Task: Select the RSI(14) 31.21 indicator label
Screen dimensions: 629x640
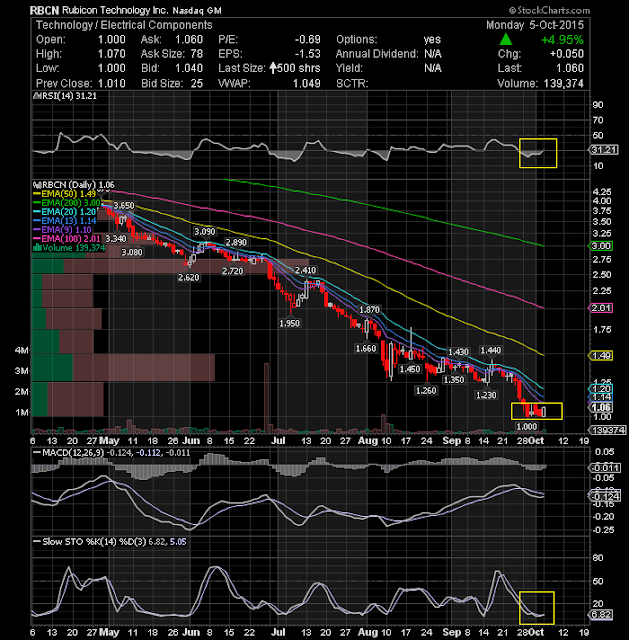Action: (64, 96)
